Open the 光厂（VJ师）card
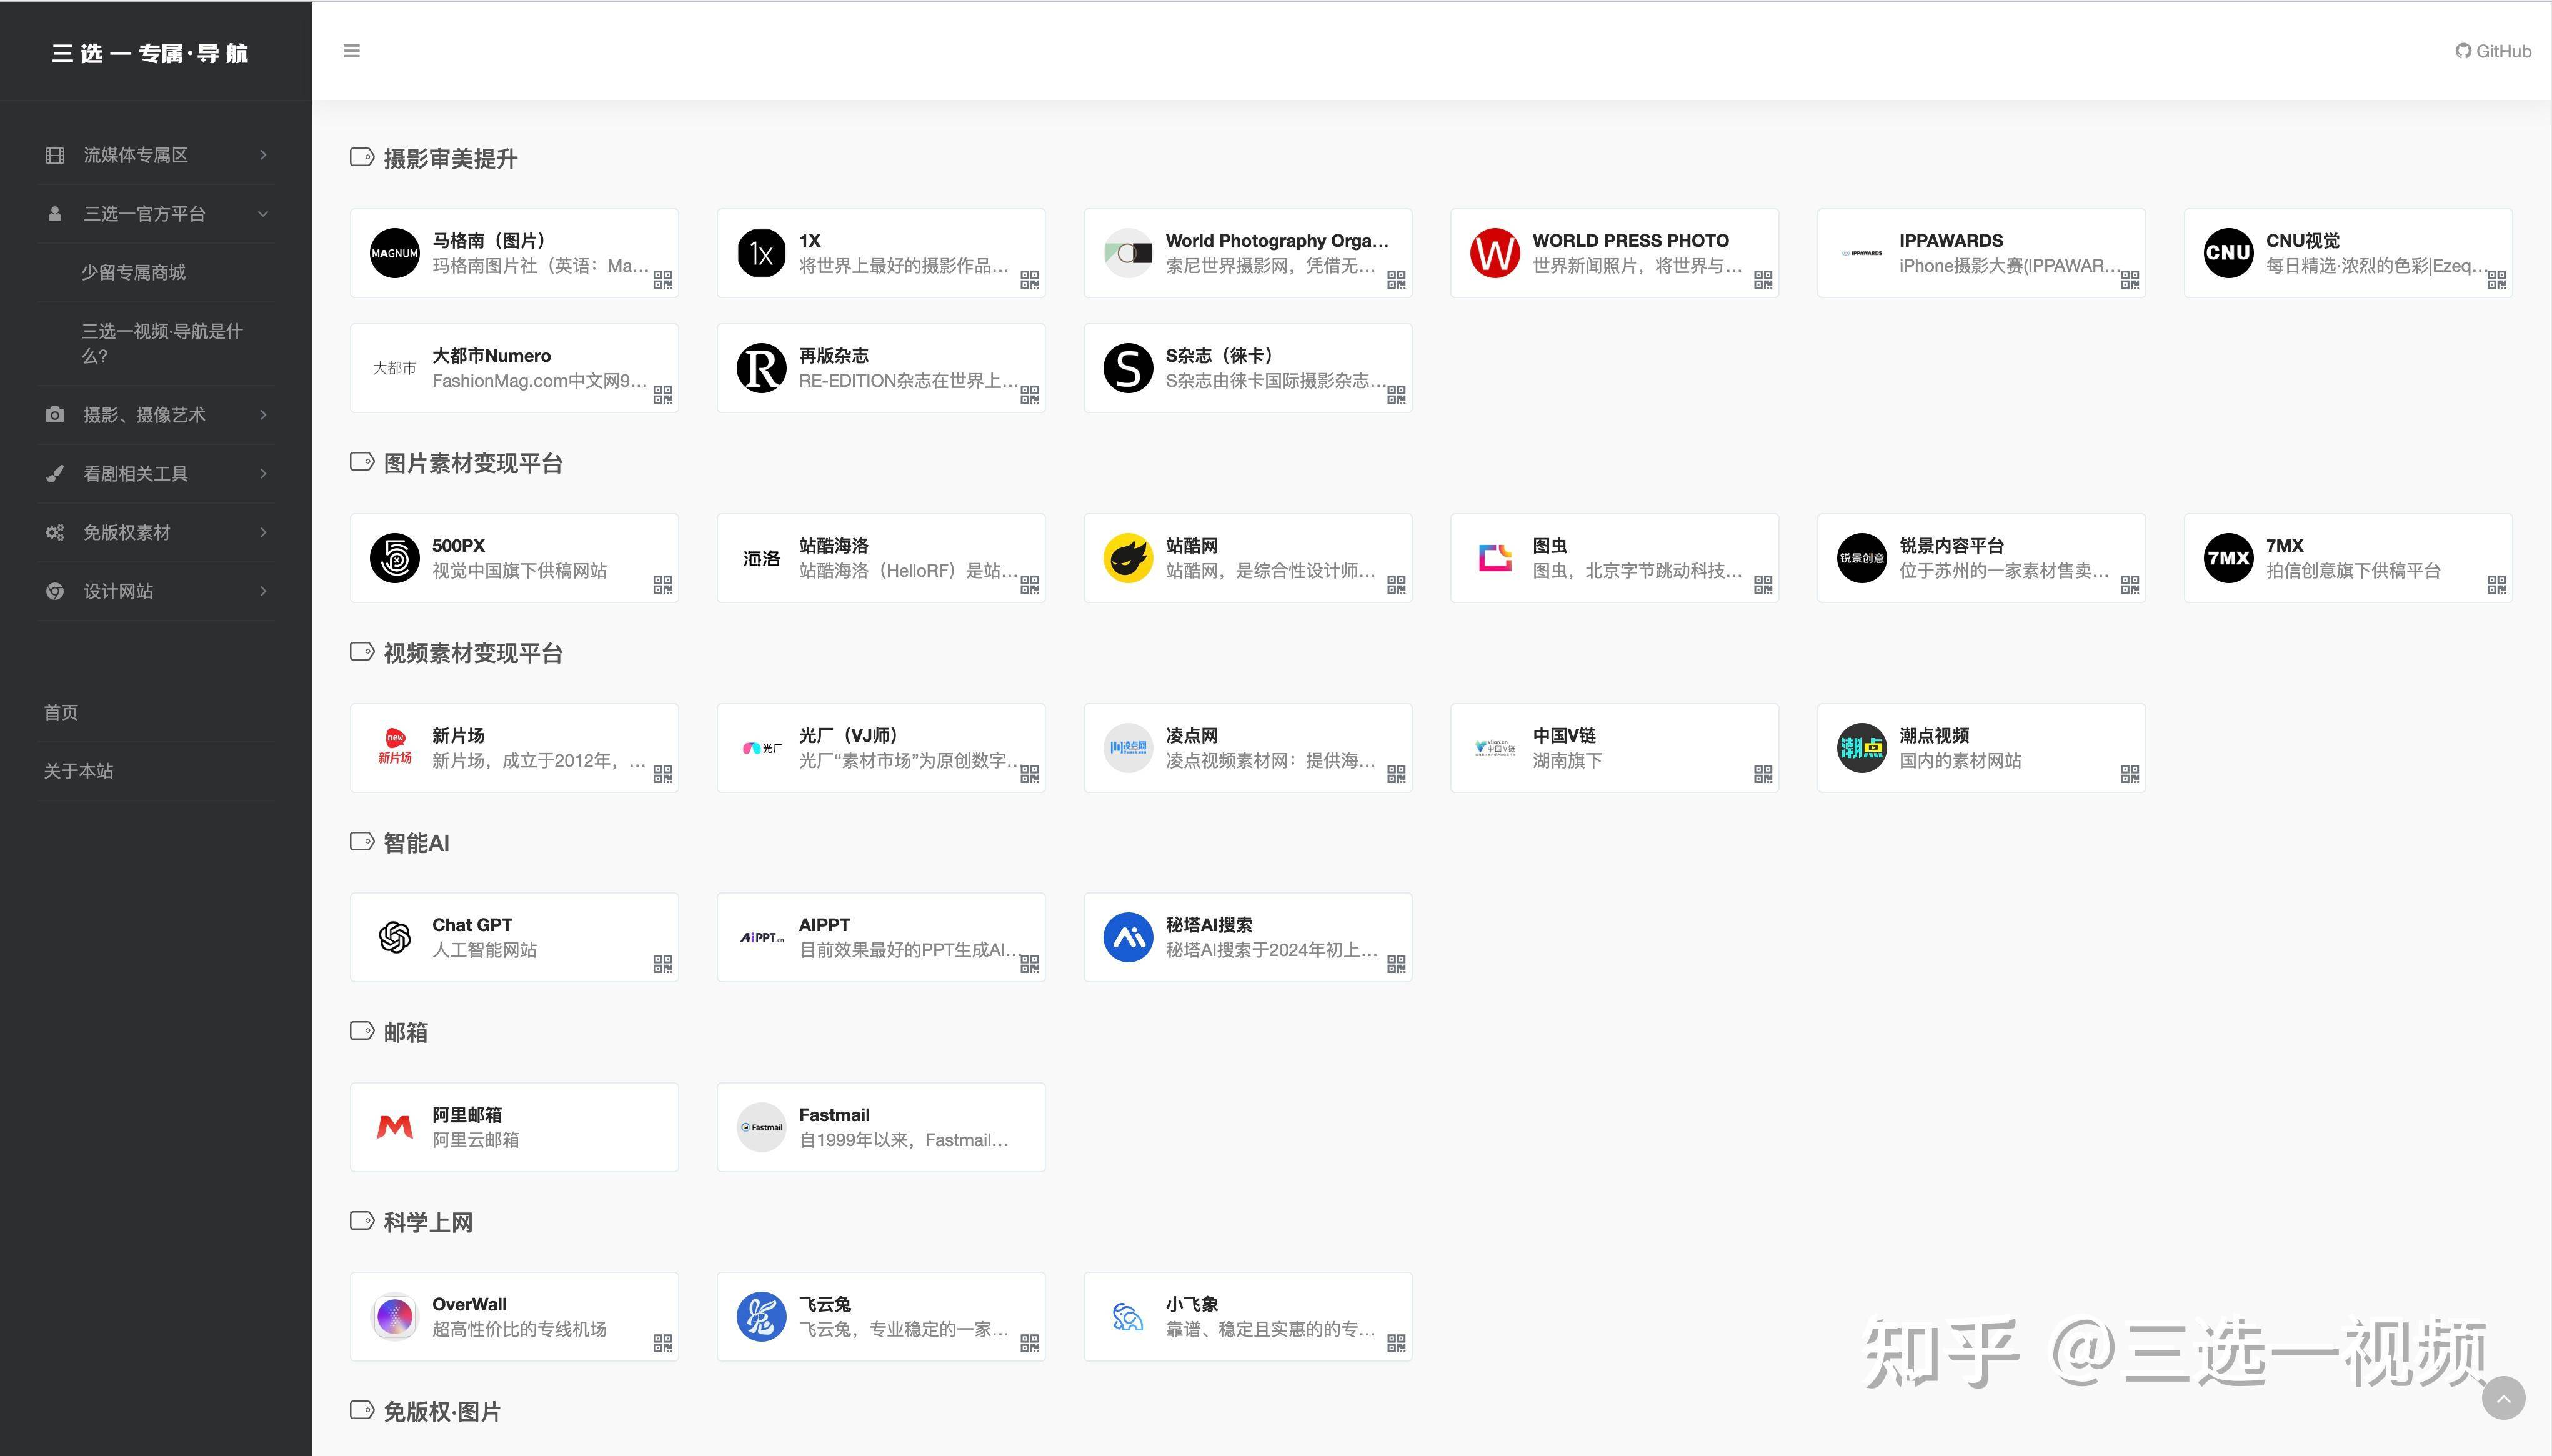This screenshot has width=2552, height=1456. [881, 748]
